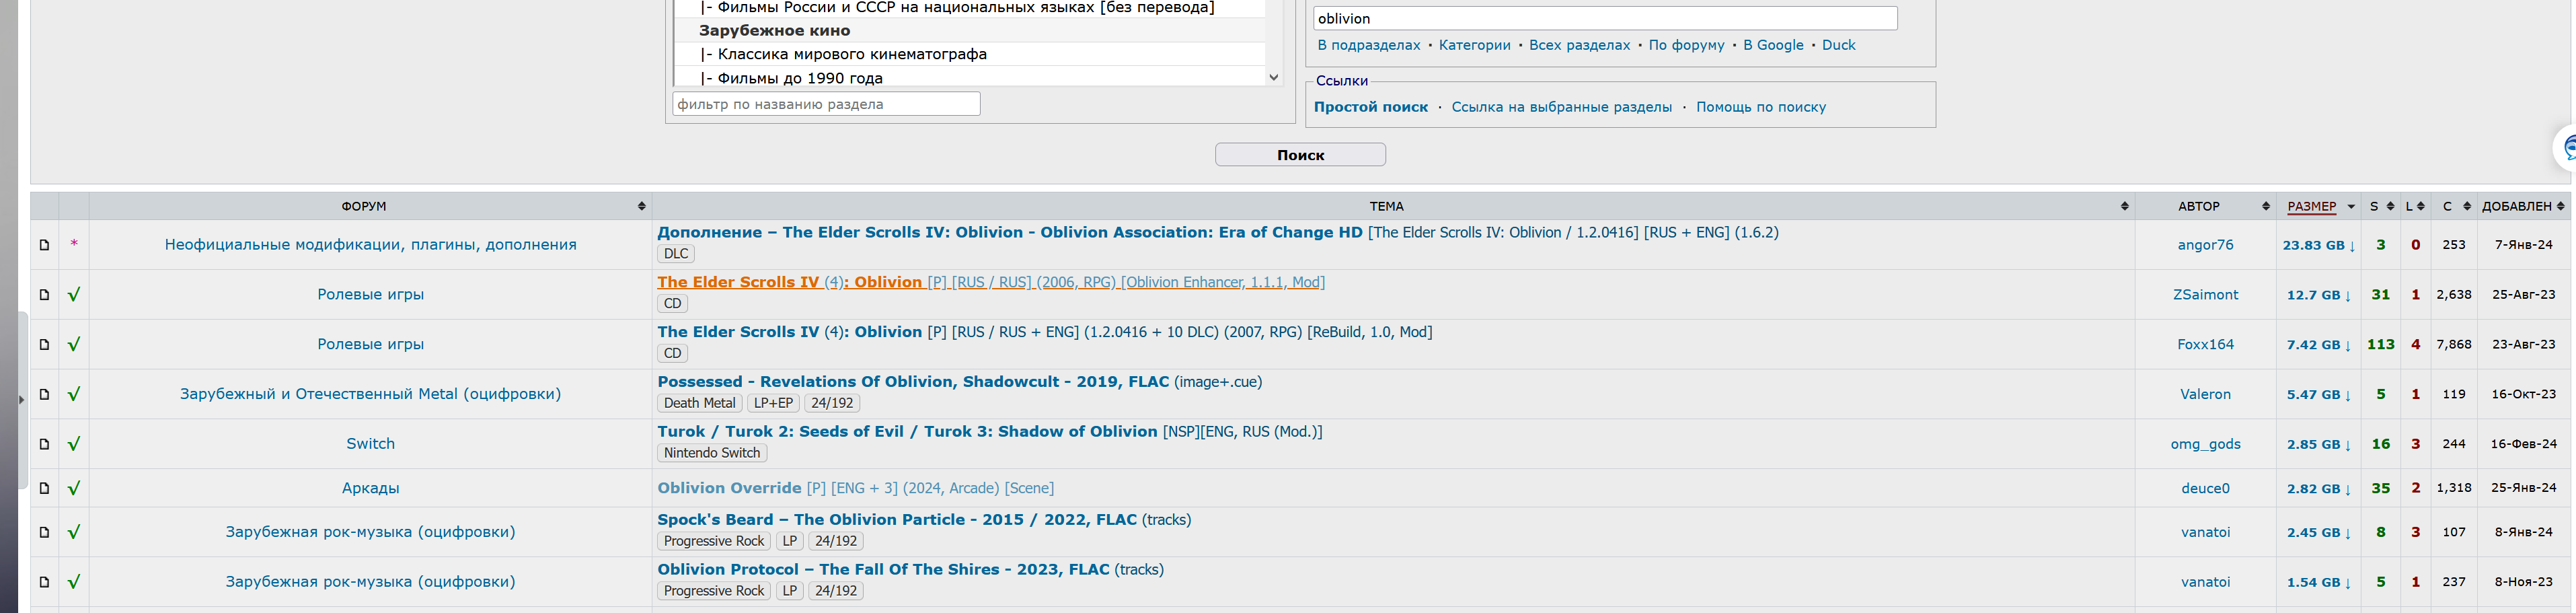Viewport: 2576px width, 613px height.
Task: Open the Oblivion ReBuild 1.0 Mod topic
Action: [1044, 332]
